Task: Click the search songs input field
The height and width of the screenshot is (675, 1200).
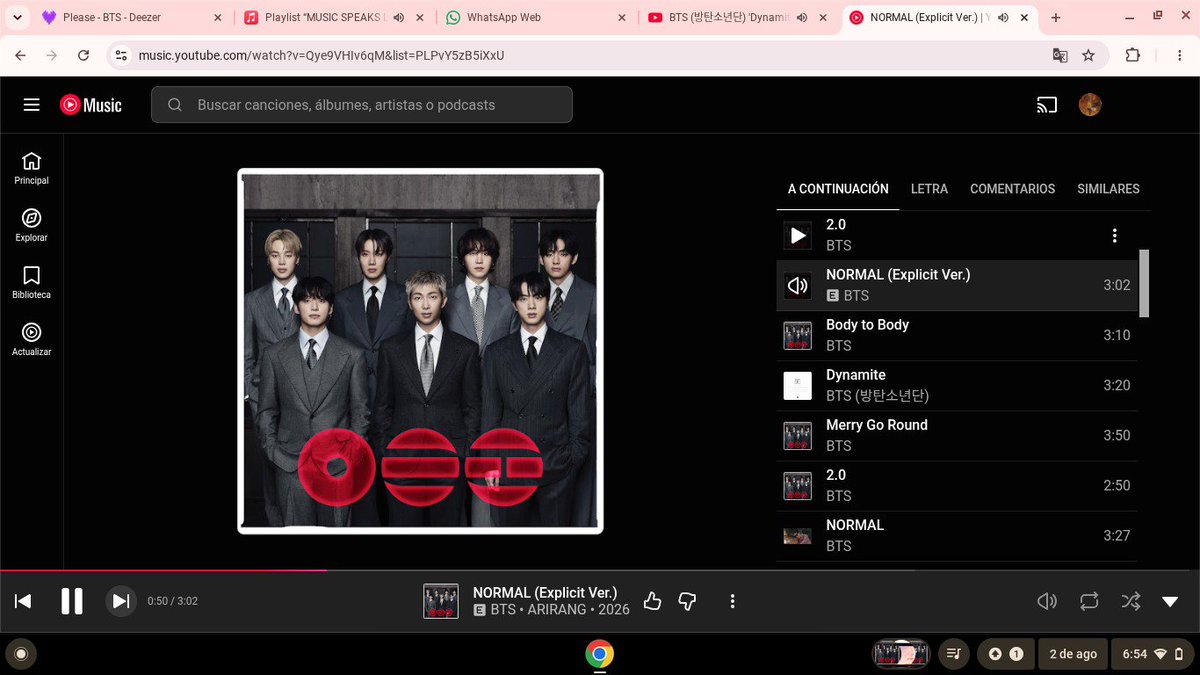Action: pyautogui.click(x=362, y=105)
